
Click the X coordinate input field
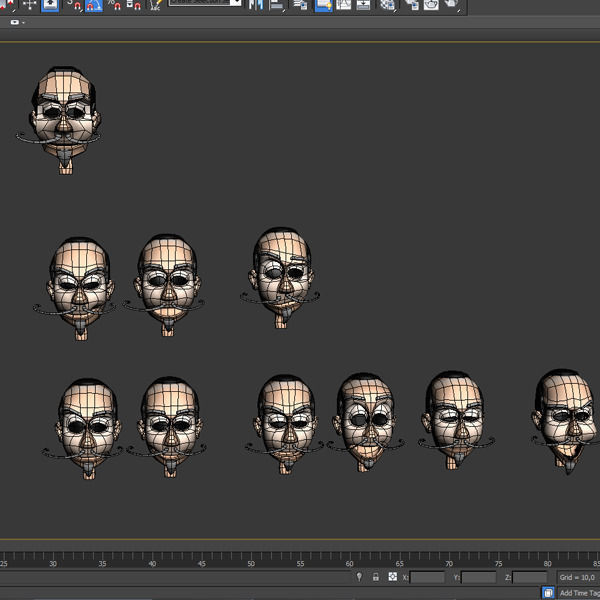(x=427, y=577)
